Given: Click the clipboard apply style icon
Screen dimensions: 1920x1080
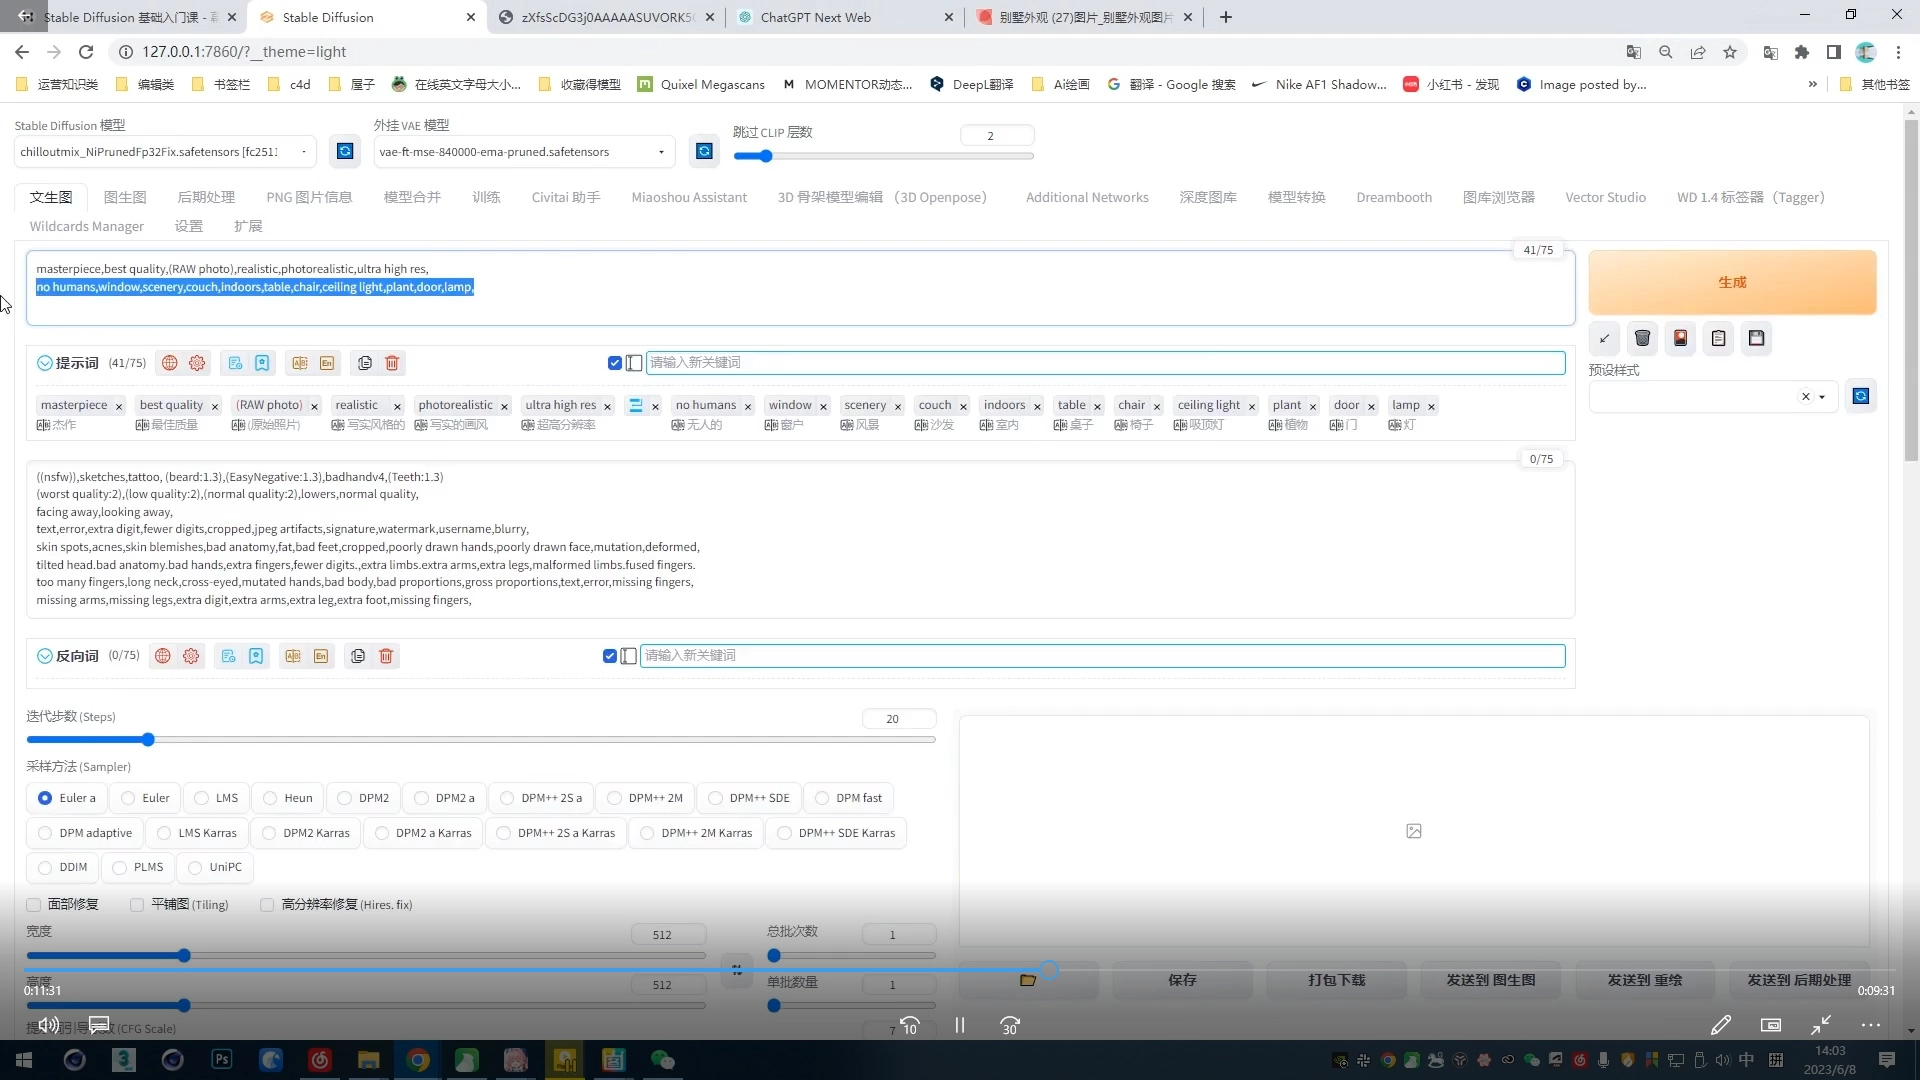Looking at the screenshot, I should point(1718,338).
